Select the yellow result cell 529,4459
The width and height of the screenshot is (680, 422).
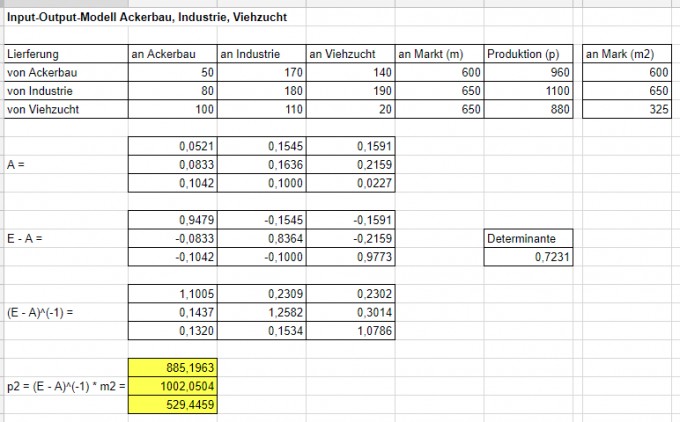(x=173, y=405)
